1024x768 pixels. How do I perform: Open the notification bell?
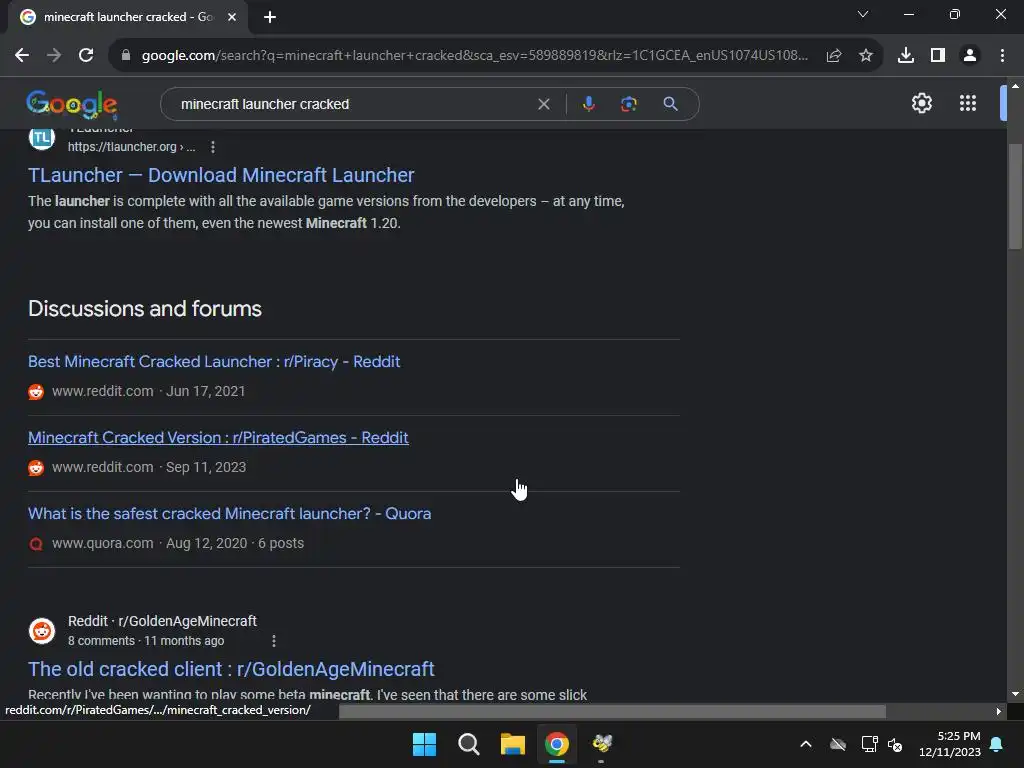click(997, 744)
